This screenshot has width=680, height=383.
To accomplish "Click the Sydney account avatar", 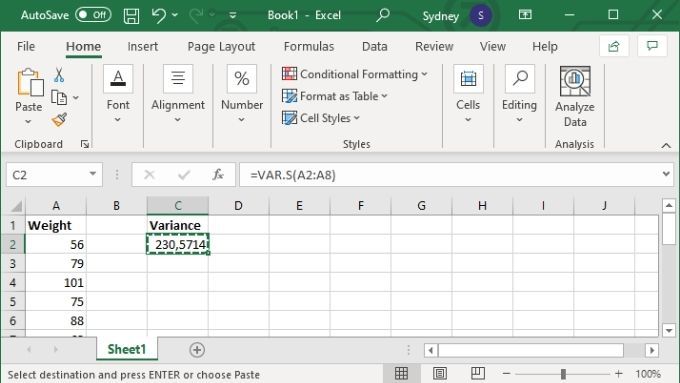I will [481, 16].
